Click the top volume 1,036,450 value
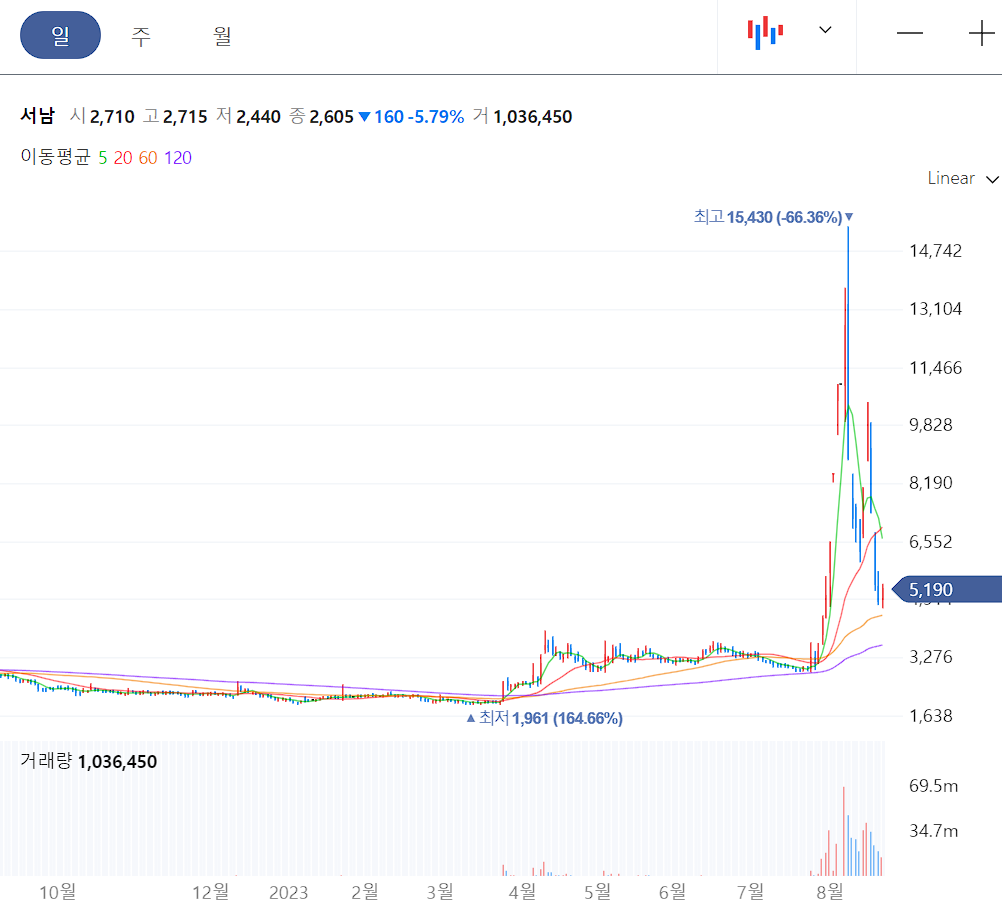 (x=532, y=117)
